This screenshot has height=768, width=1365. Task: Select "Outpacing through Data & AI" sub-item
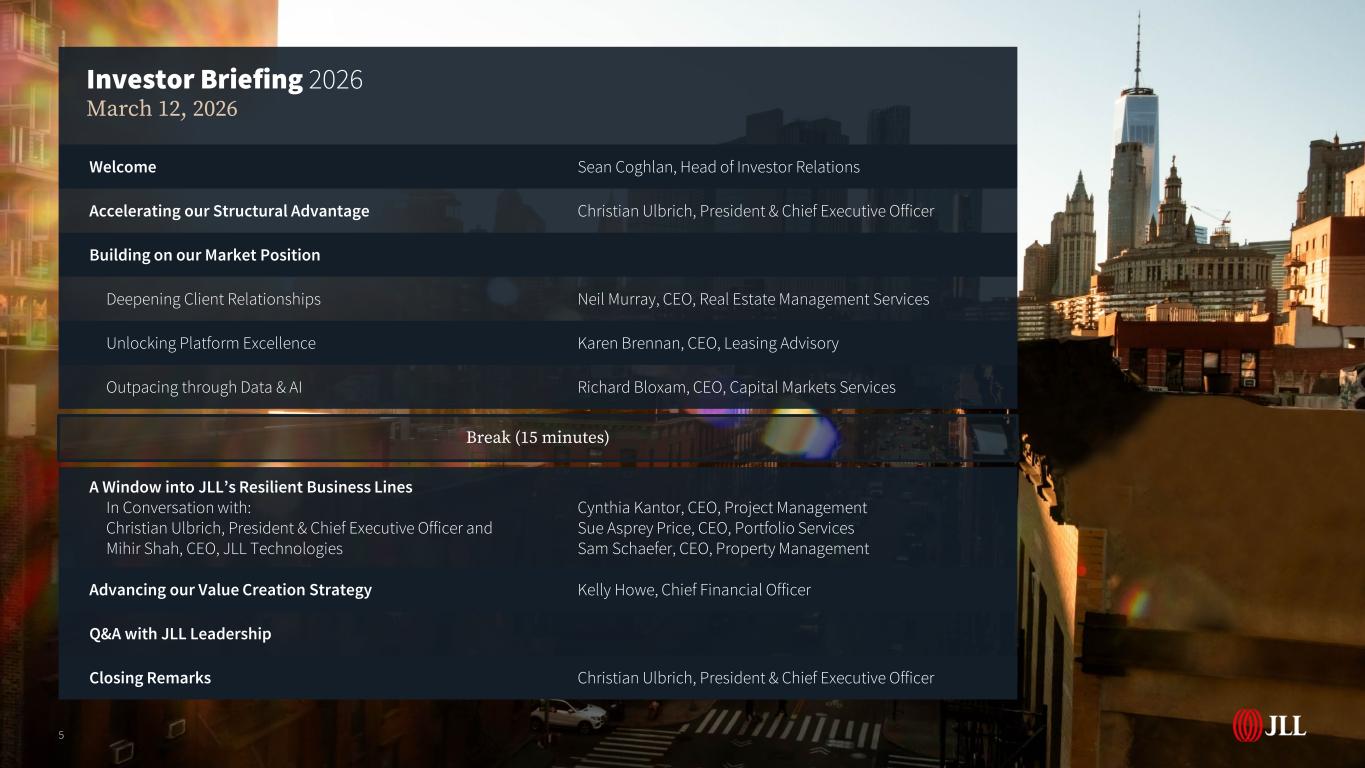(204, 387)
